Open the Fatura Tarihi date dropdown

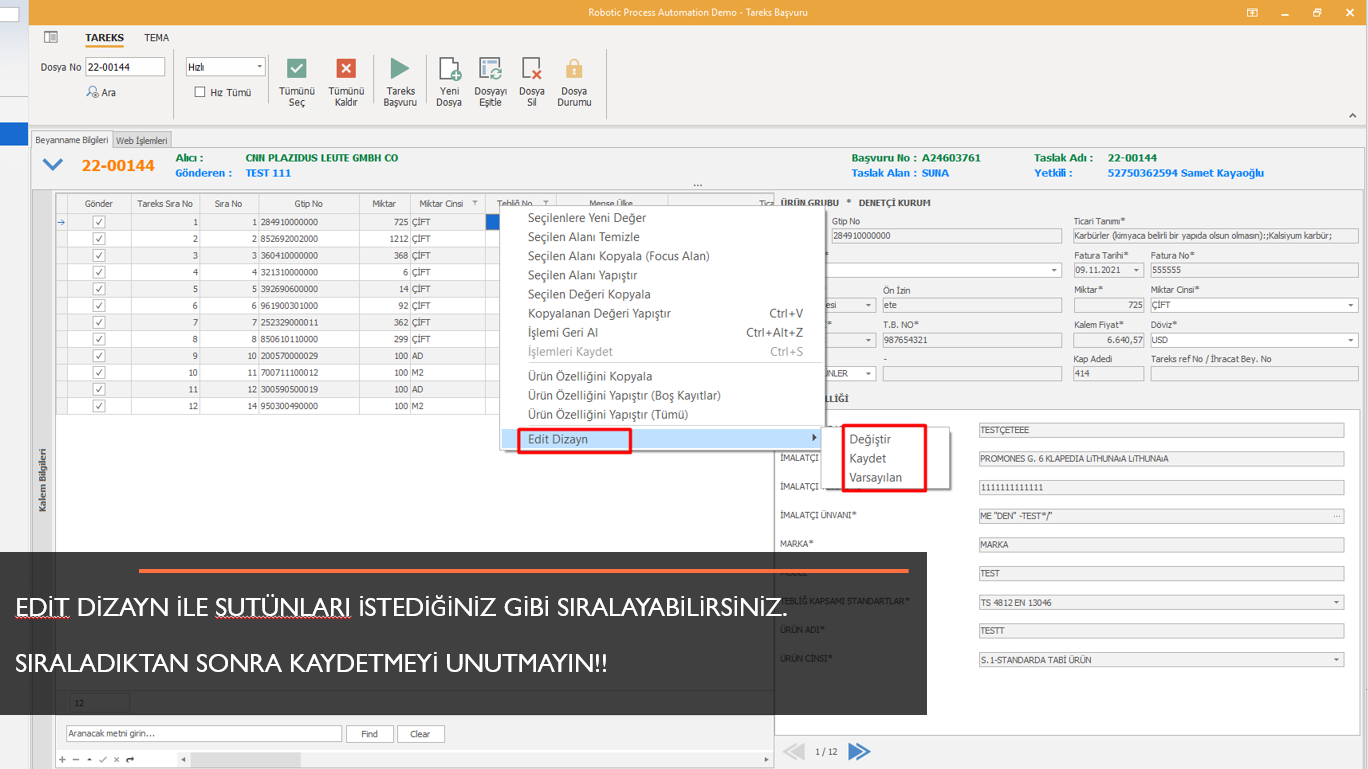point(1136,270)
